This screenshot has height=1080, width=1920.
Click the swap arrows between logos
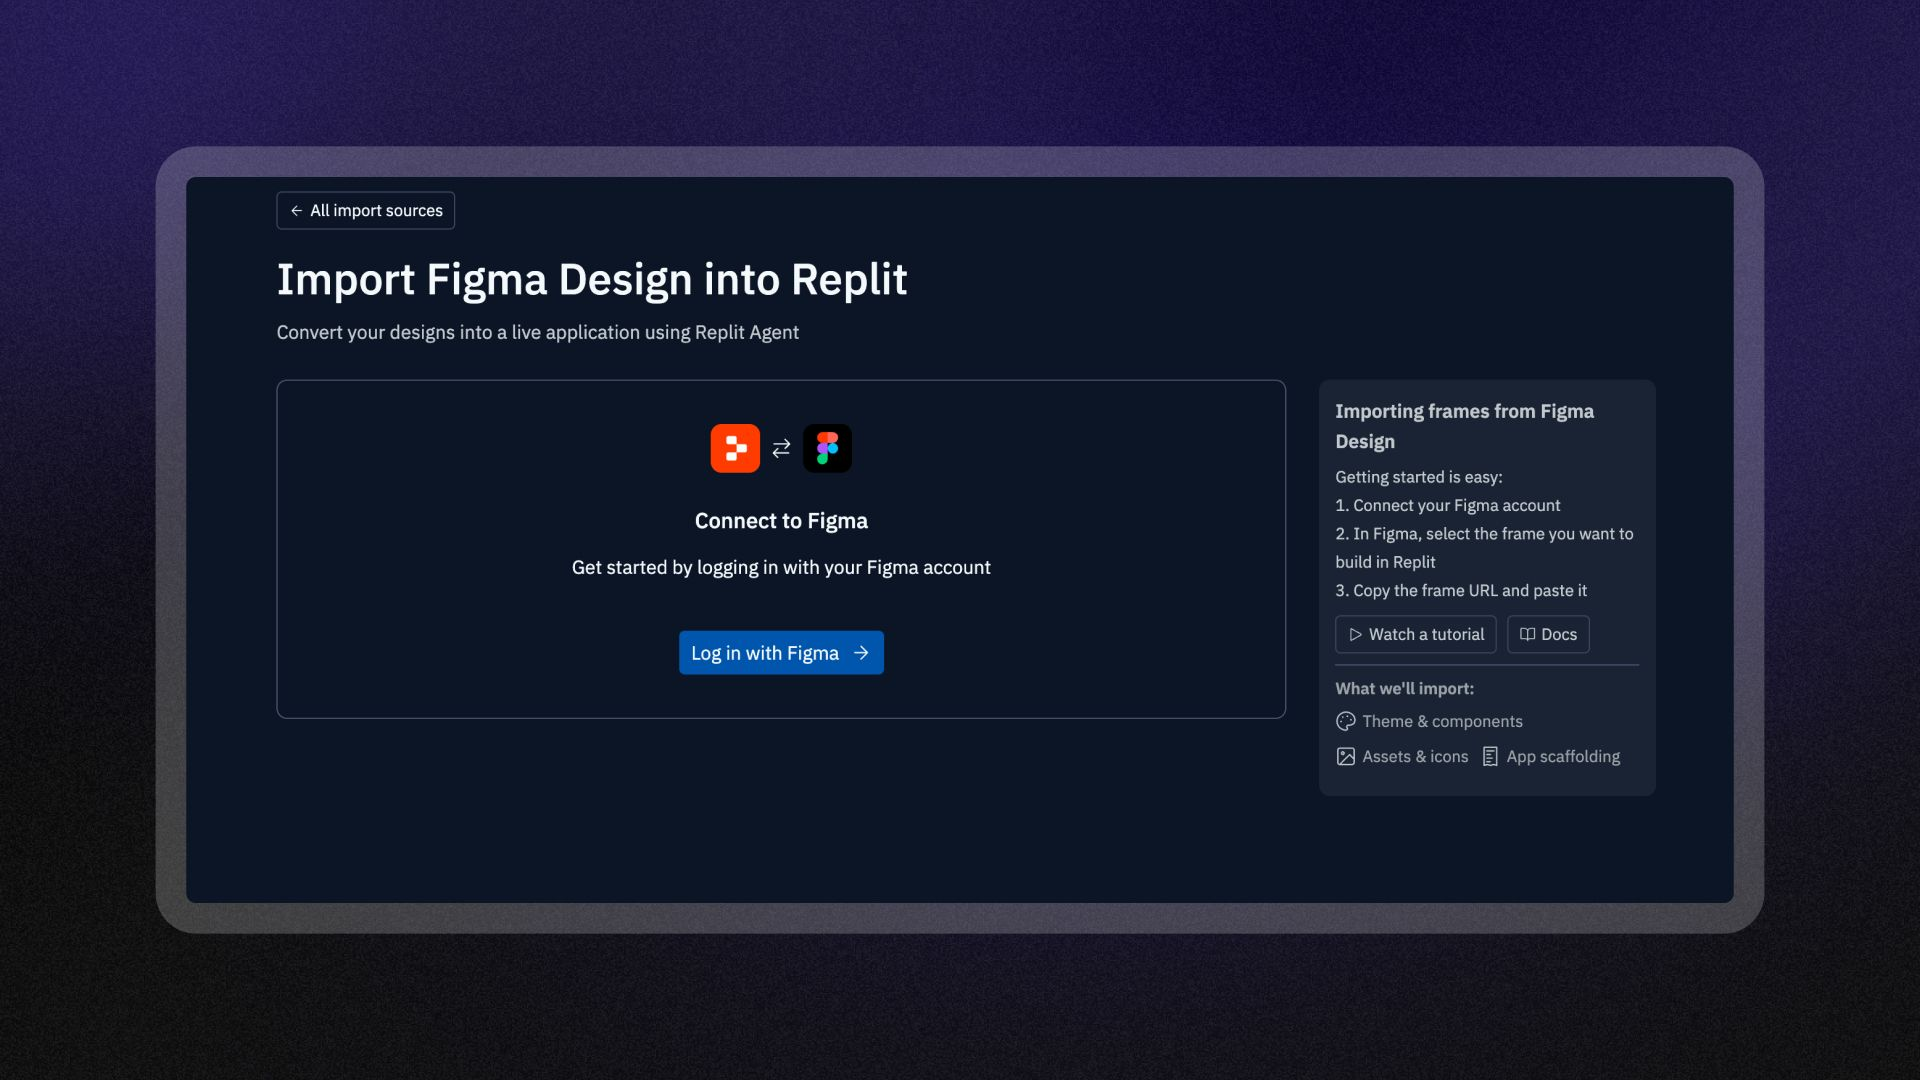[781, 448]
